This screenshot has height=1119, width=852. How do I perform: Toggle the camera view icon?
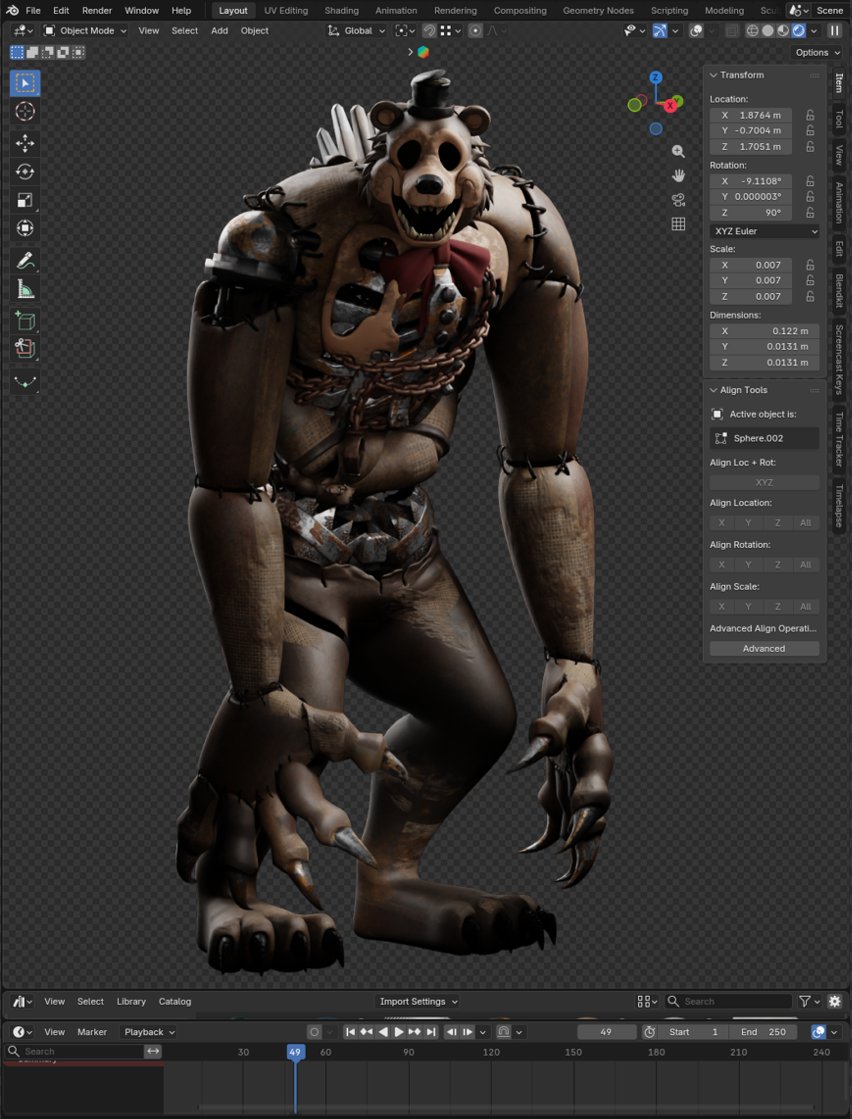(x=678, y=200)
